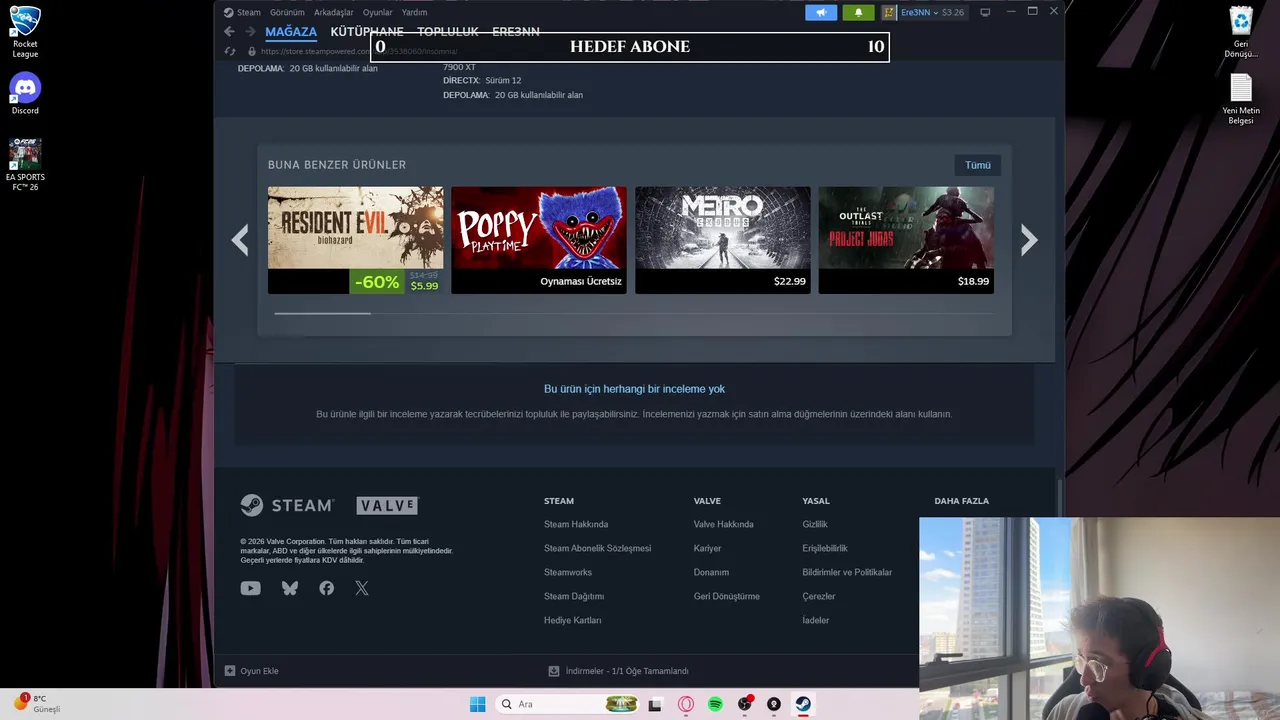Switch Steam to Big Picture mode icon
This screenshot has width=1280, height=720.
(985, 12)
